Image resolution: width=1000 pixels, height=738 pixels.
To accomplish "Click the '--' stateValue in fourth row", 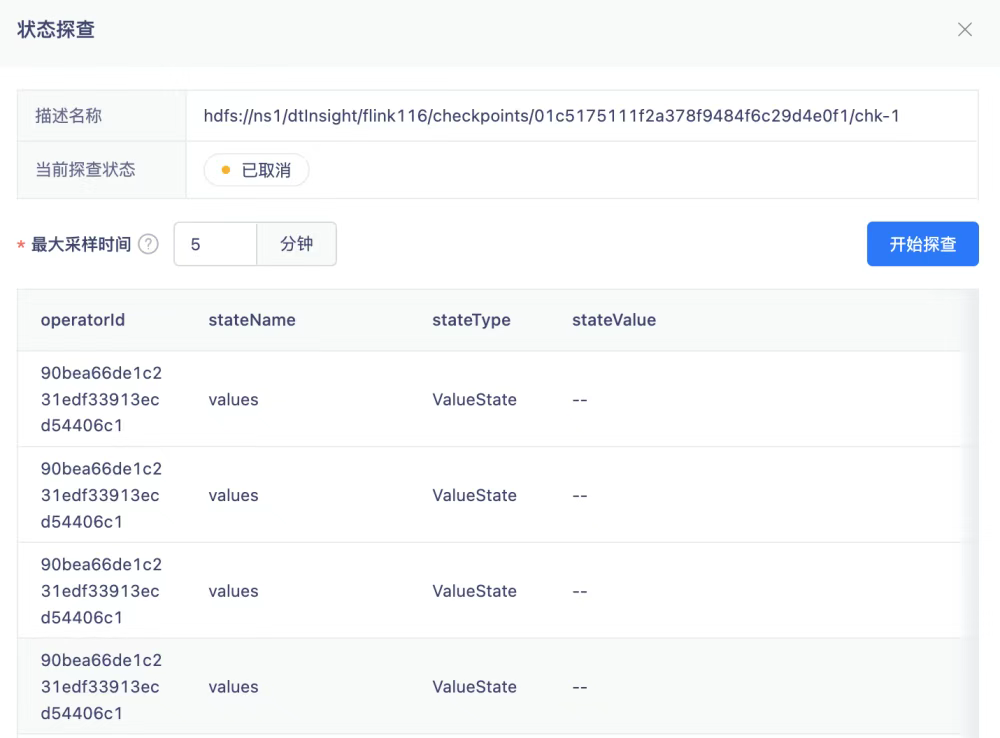I will (x=579, y=687).
